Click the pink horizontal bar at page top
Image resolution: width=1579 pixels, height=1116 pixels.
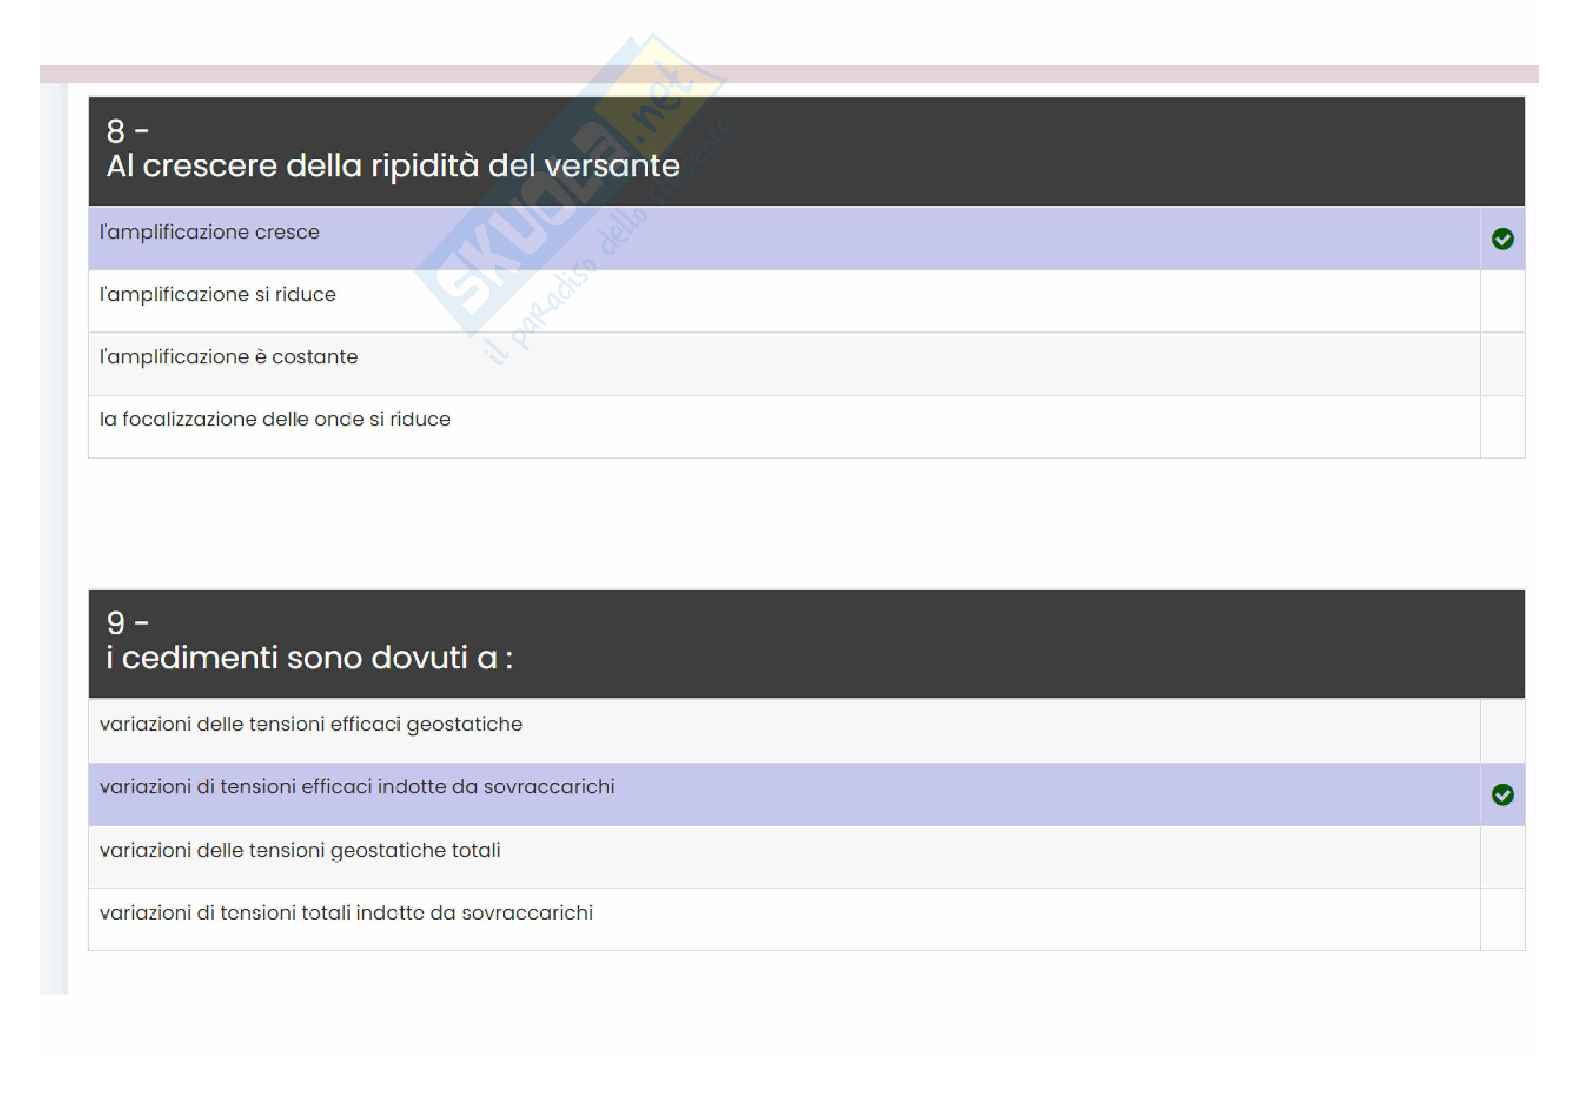pos(789,74)
